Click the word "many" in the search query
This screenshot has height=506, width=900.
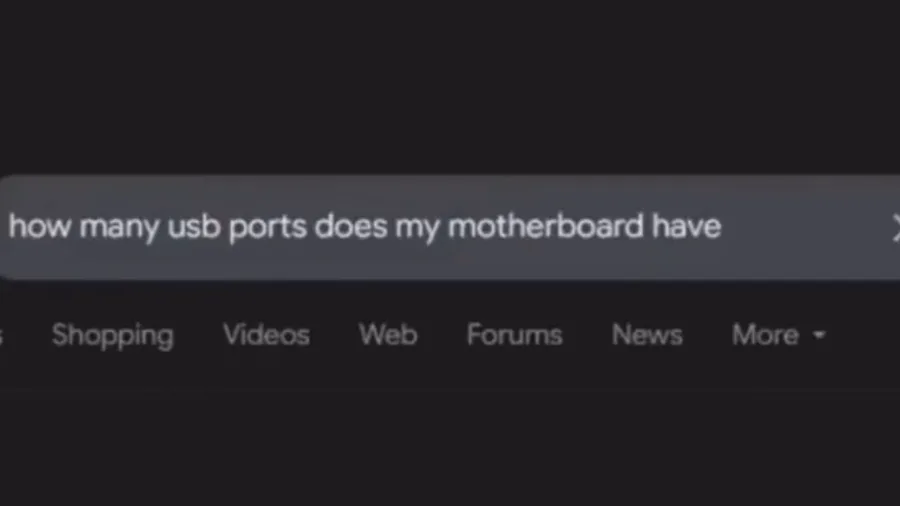point(119,228)
